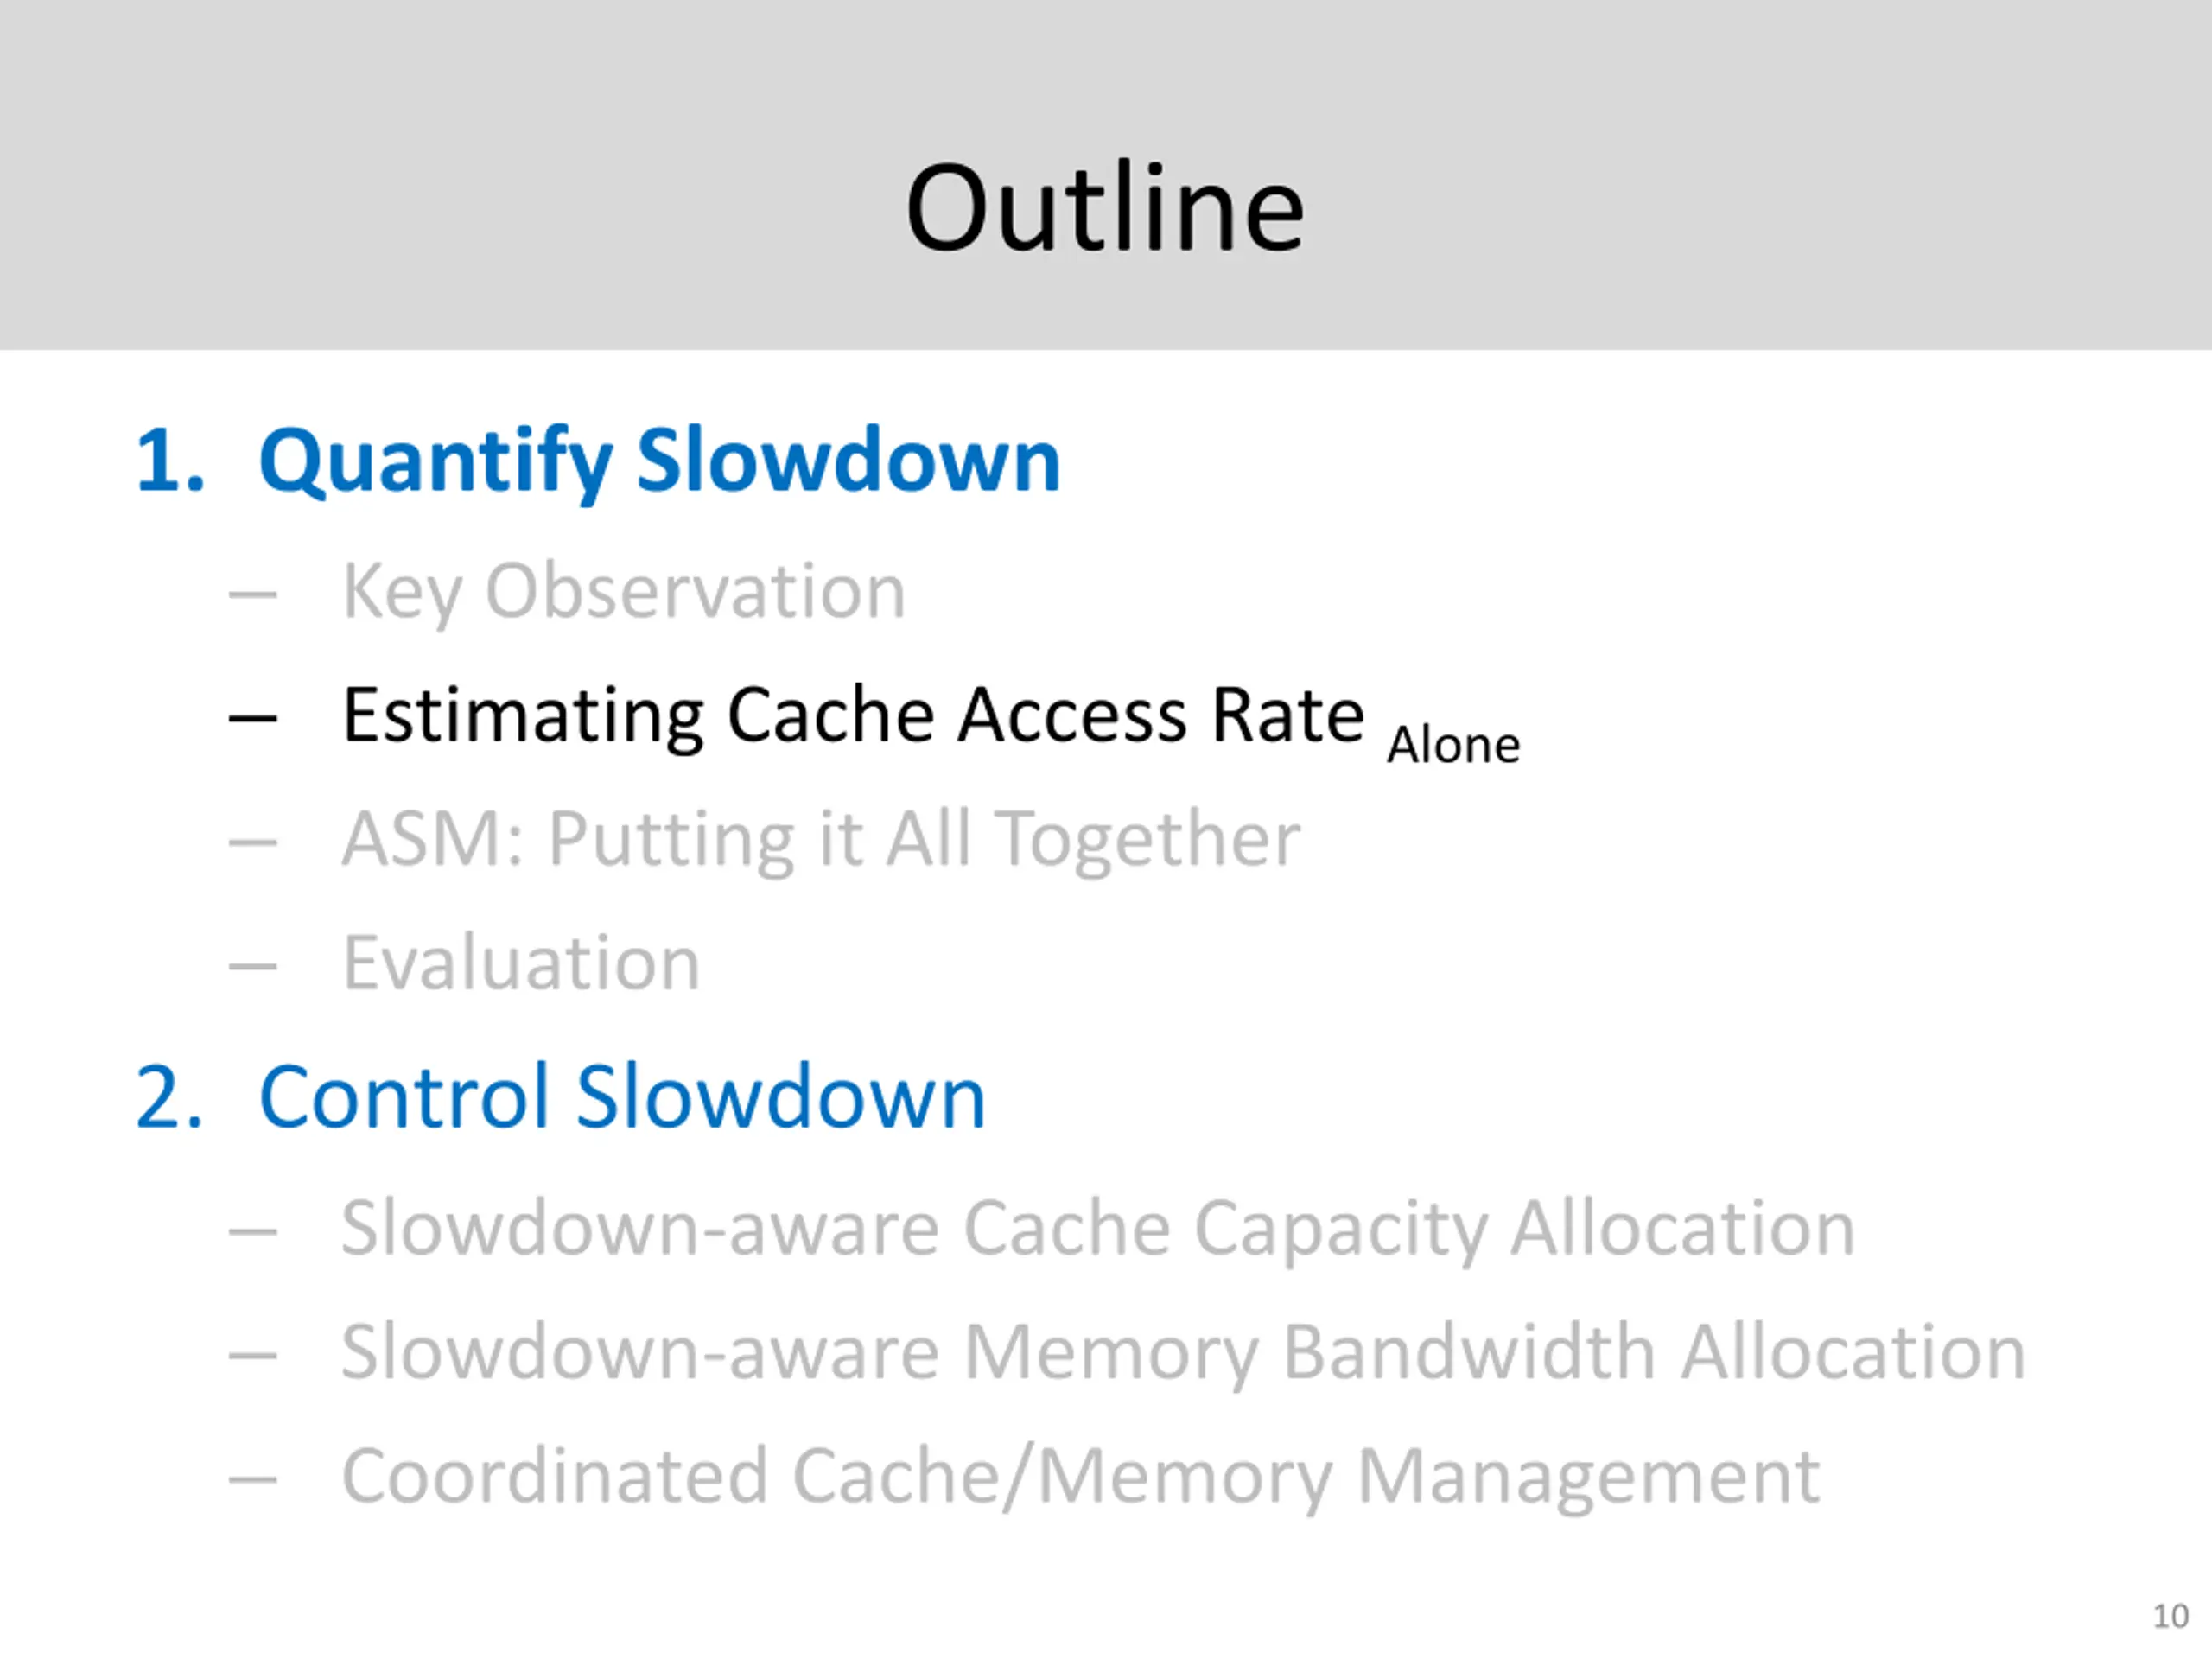Click "Slowdown-aware Cache Capacity Allocation" item

click(1097, 1228)
